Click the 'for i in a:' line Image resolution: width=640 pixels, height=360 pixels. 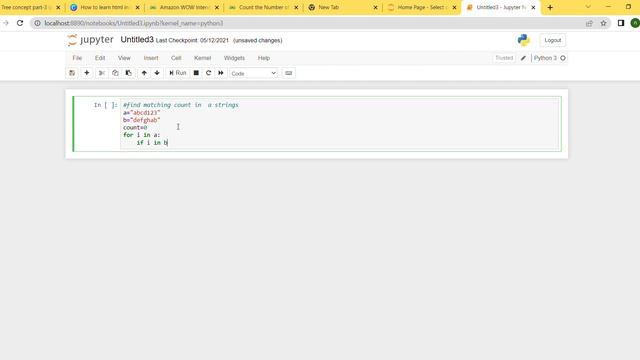coord(142,135)
